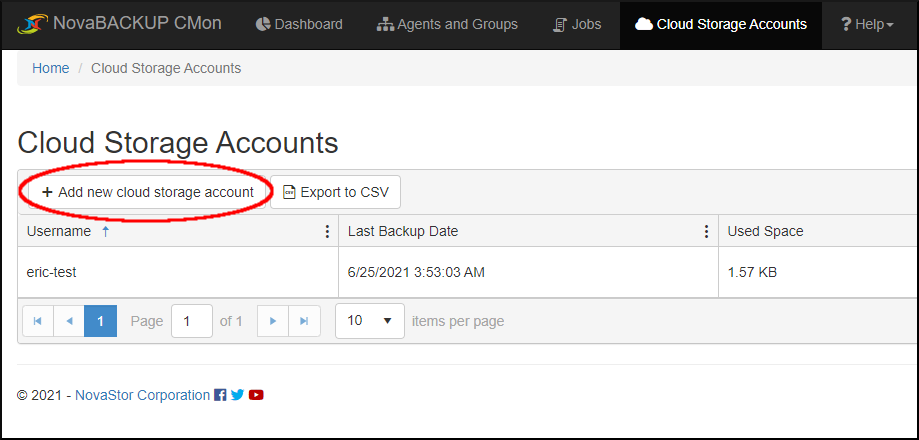Select page 1 in the pager
Screen dimensions: 919x440
[100, 321]
